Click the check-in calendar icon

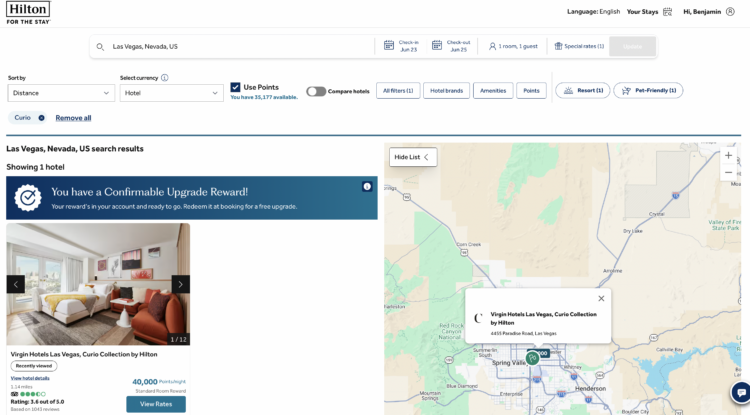[x=389, y=46]
